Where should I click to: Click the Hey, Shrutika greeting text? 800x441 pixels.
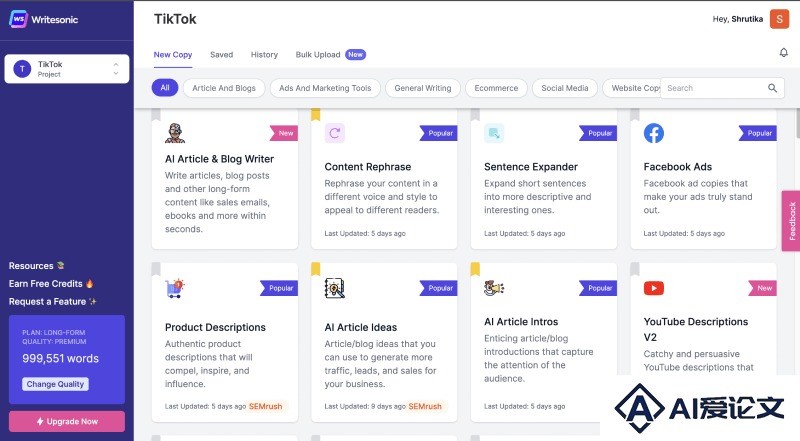pos(738,19)
